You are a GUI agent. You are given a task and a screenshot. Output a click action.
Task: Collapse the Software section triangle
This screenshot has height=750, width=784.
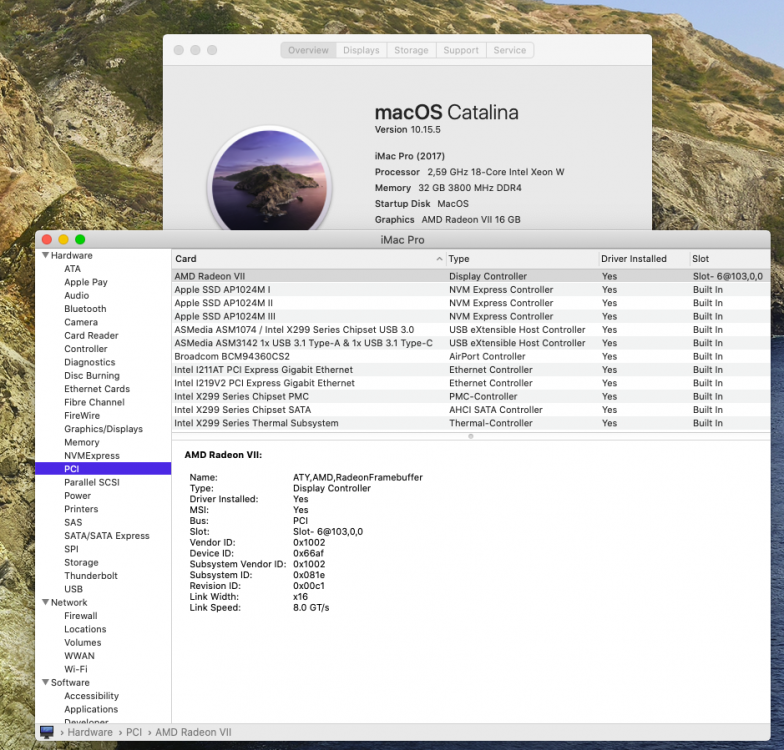pos(46,682)
